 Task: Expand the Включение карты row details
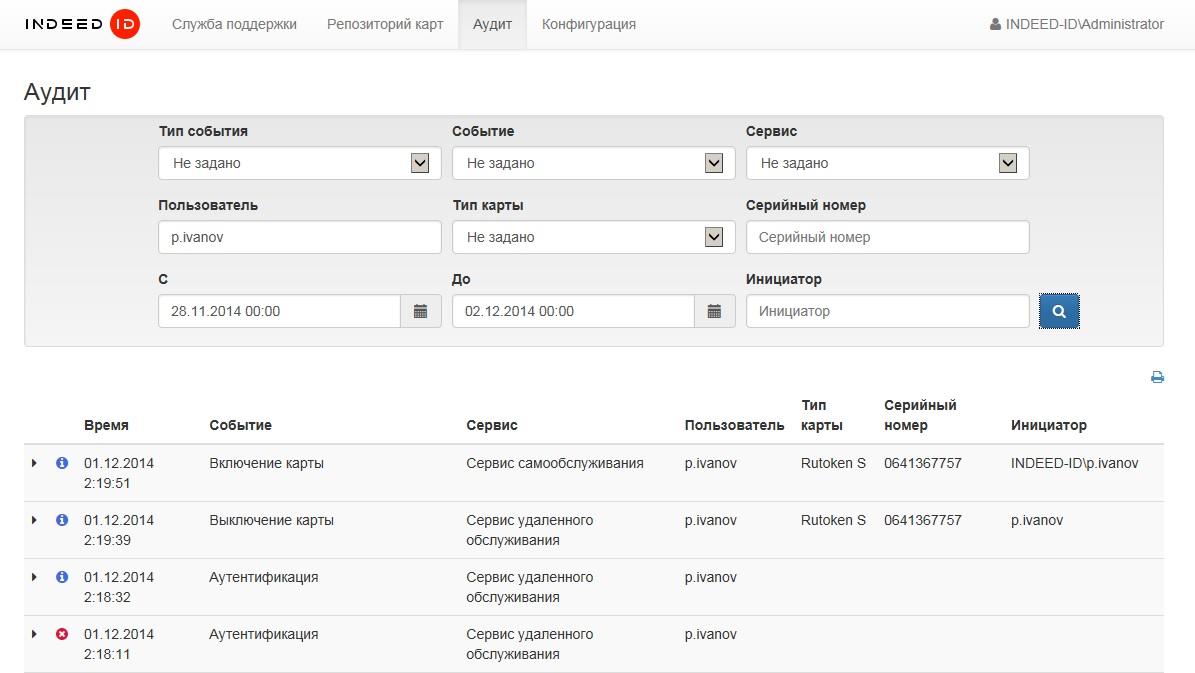pyautogui.click(x=34, y=464)
